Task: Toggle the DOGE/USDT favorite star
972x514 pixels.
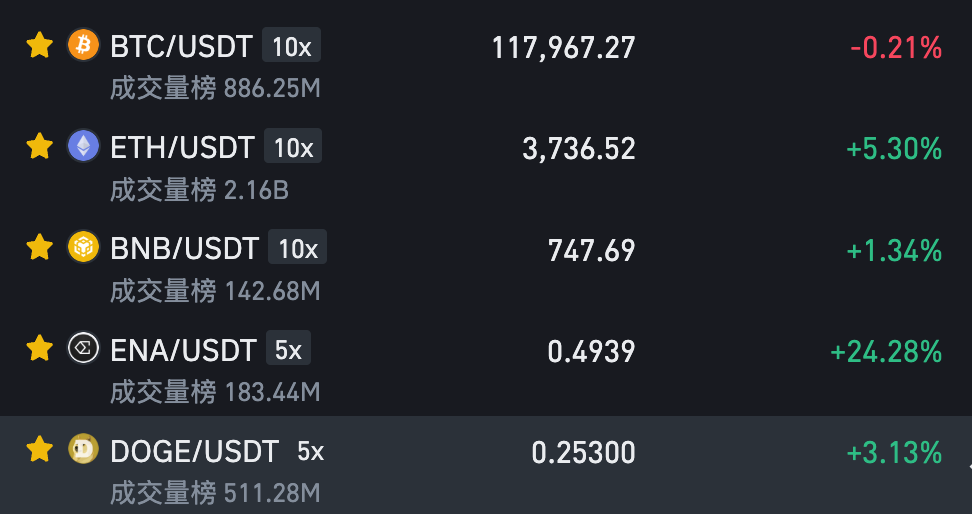Action: (x=40, y=449)
